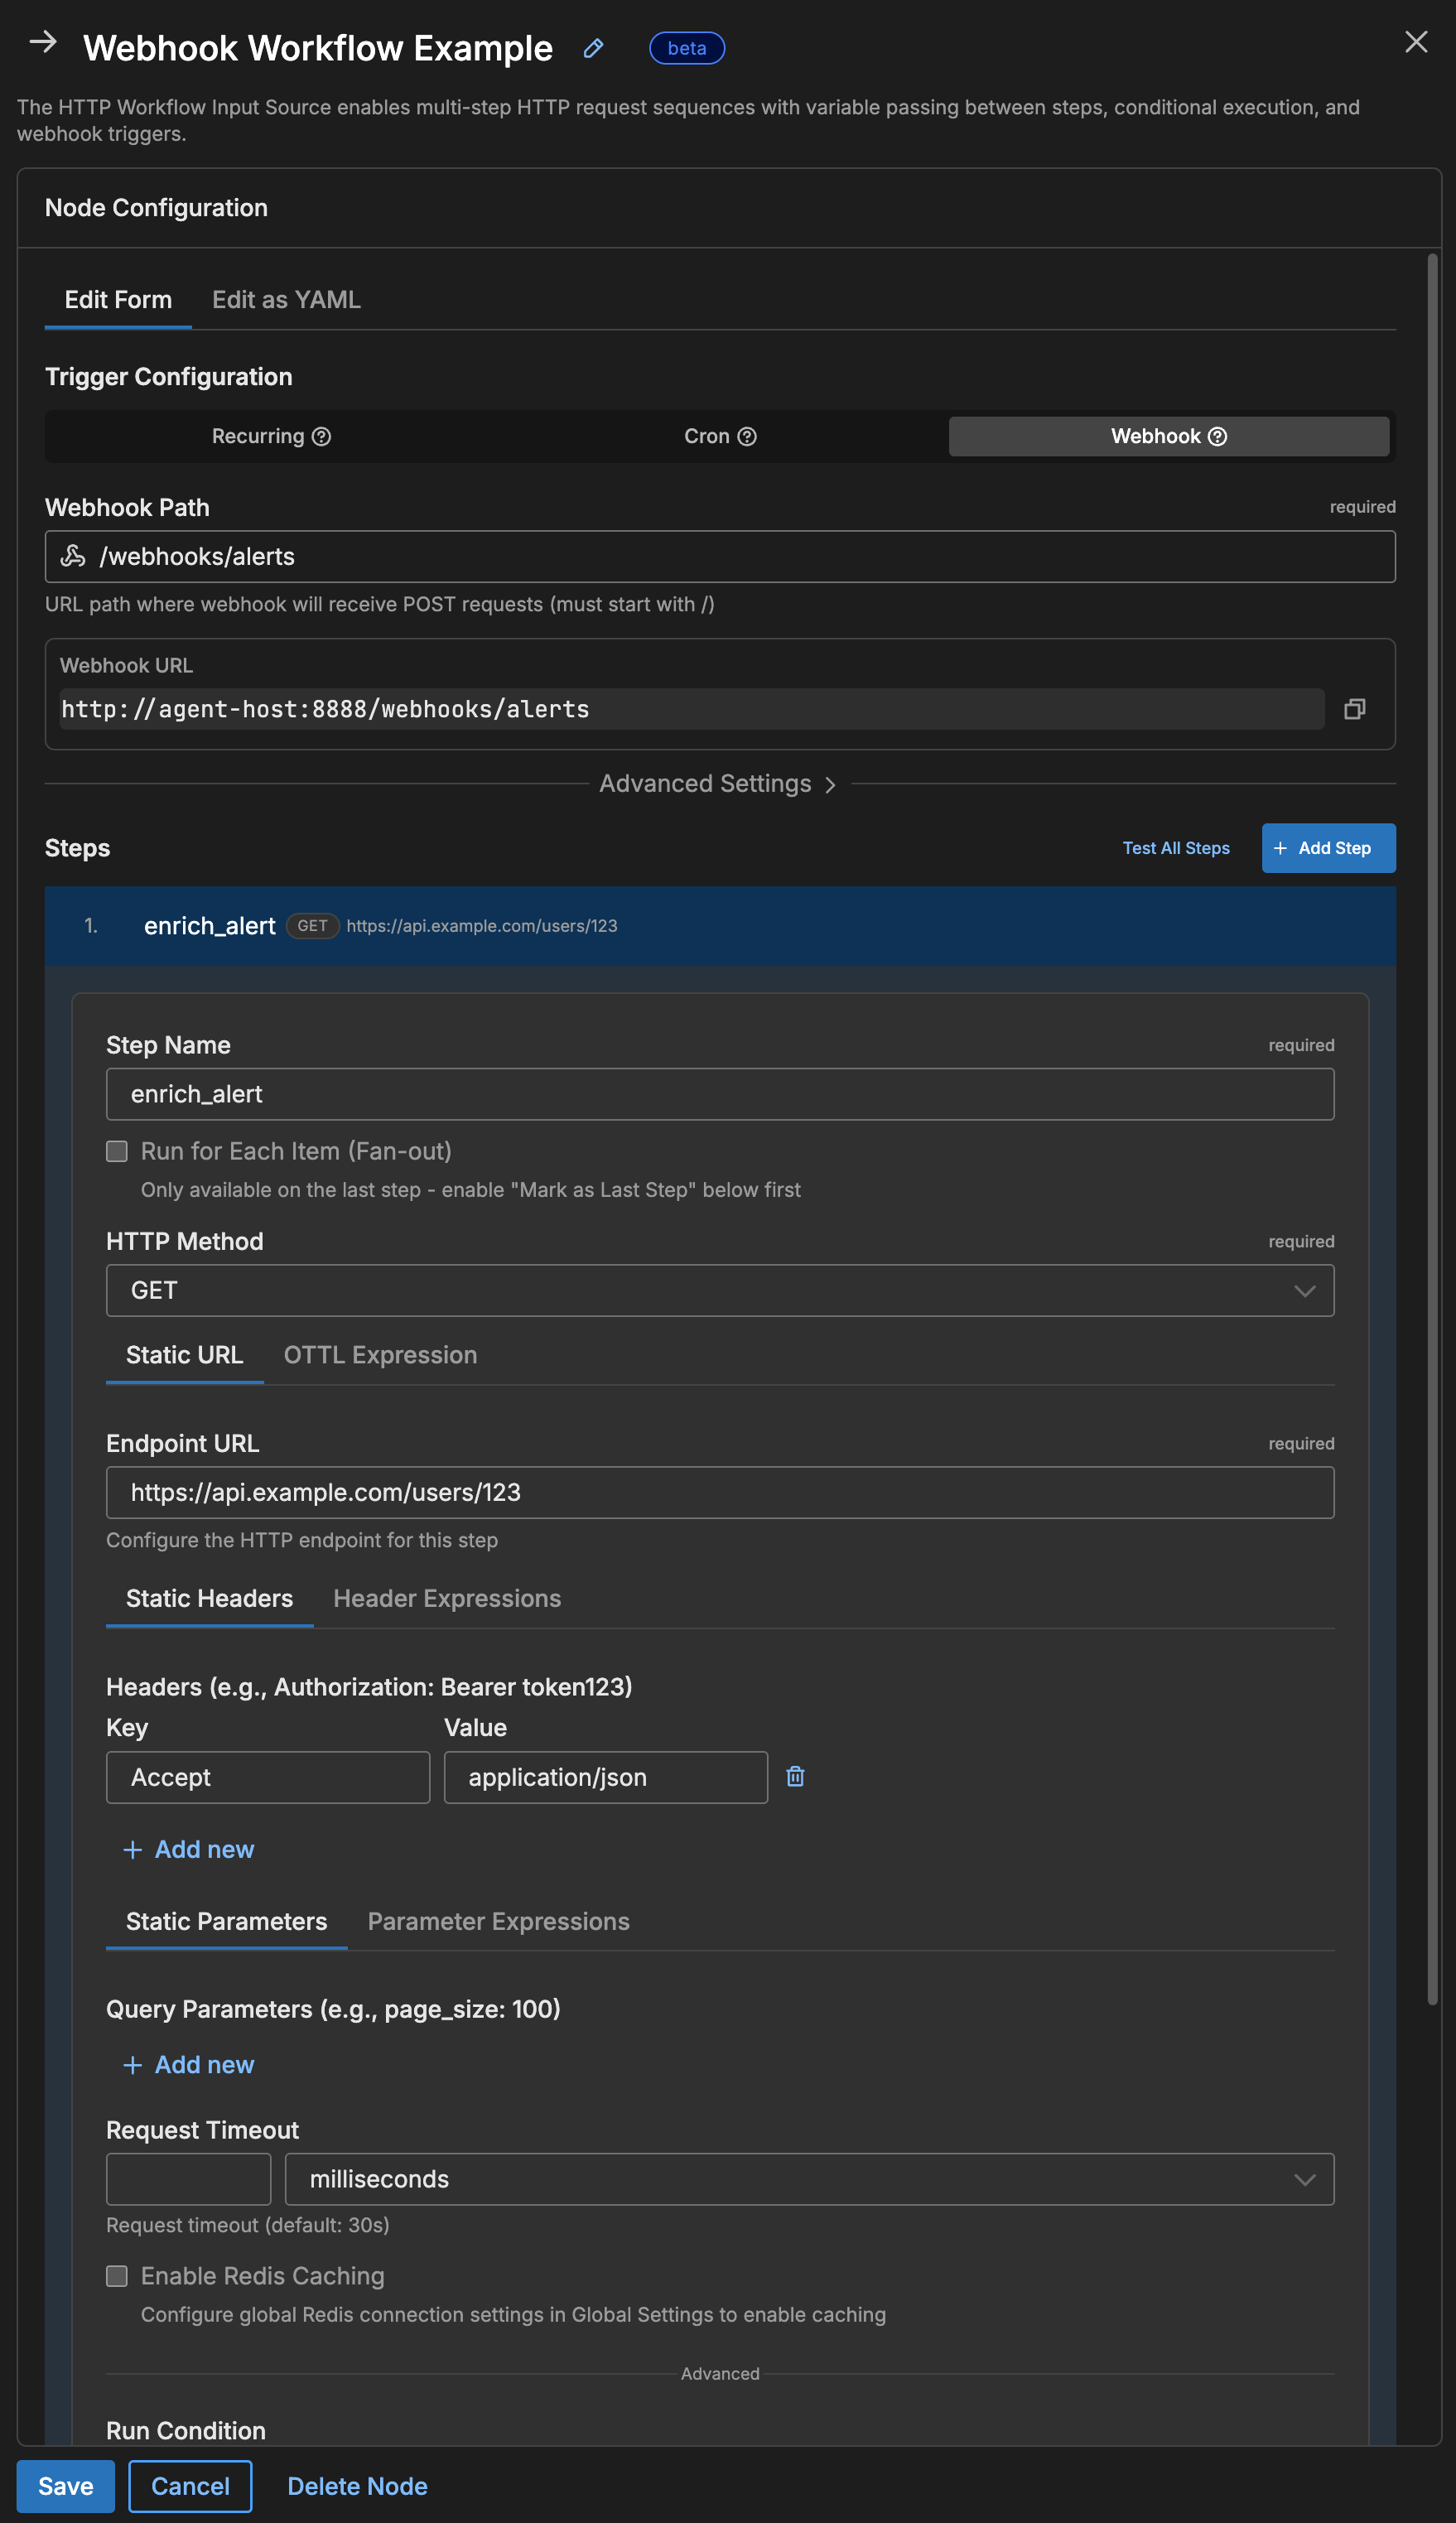Screen dimensions: 1456x2523
Task: Click the Endpoint URL input field
Action: tap(719, 1492)
